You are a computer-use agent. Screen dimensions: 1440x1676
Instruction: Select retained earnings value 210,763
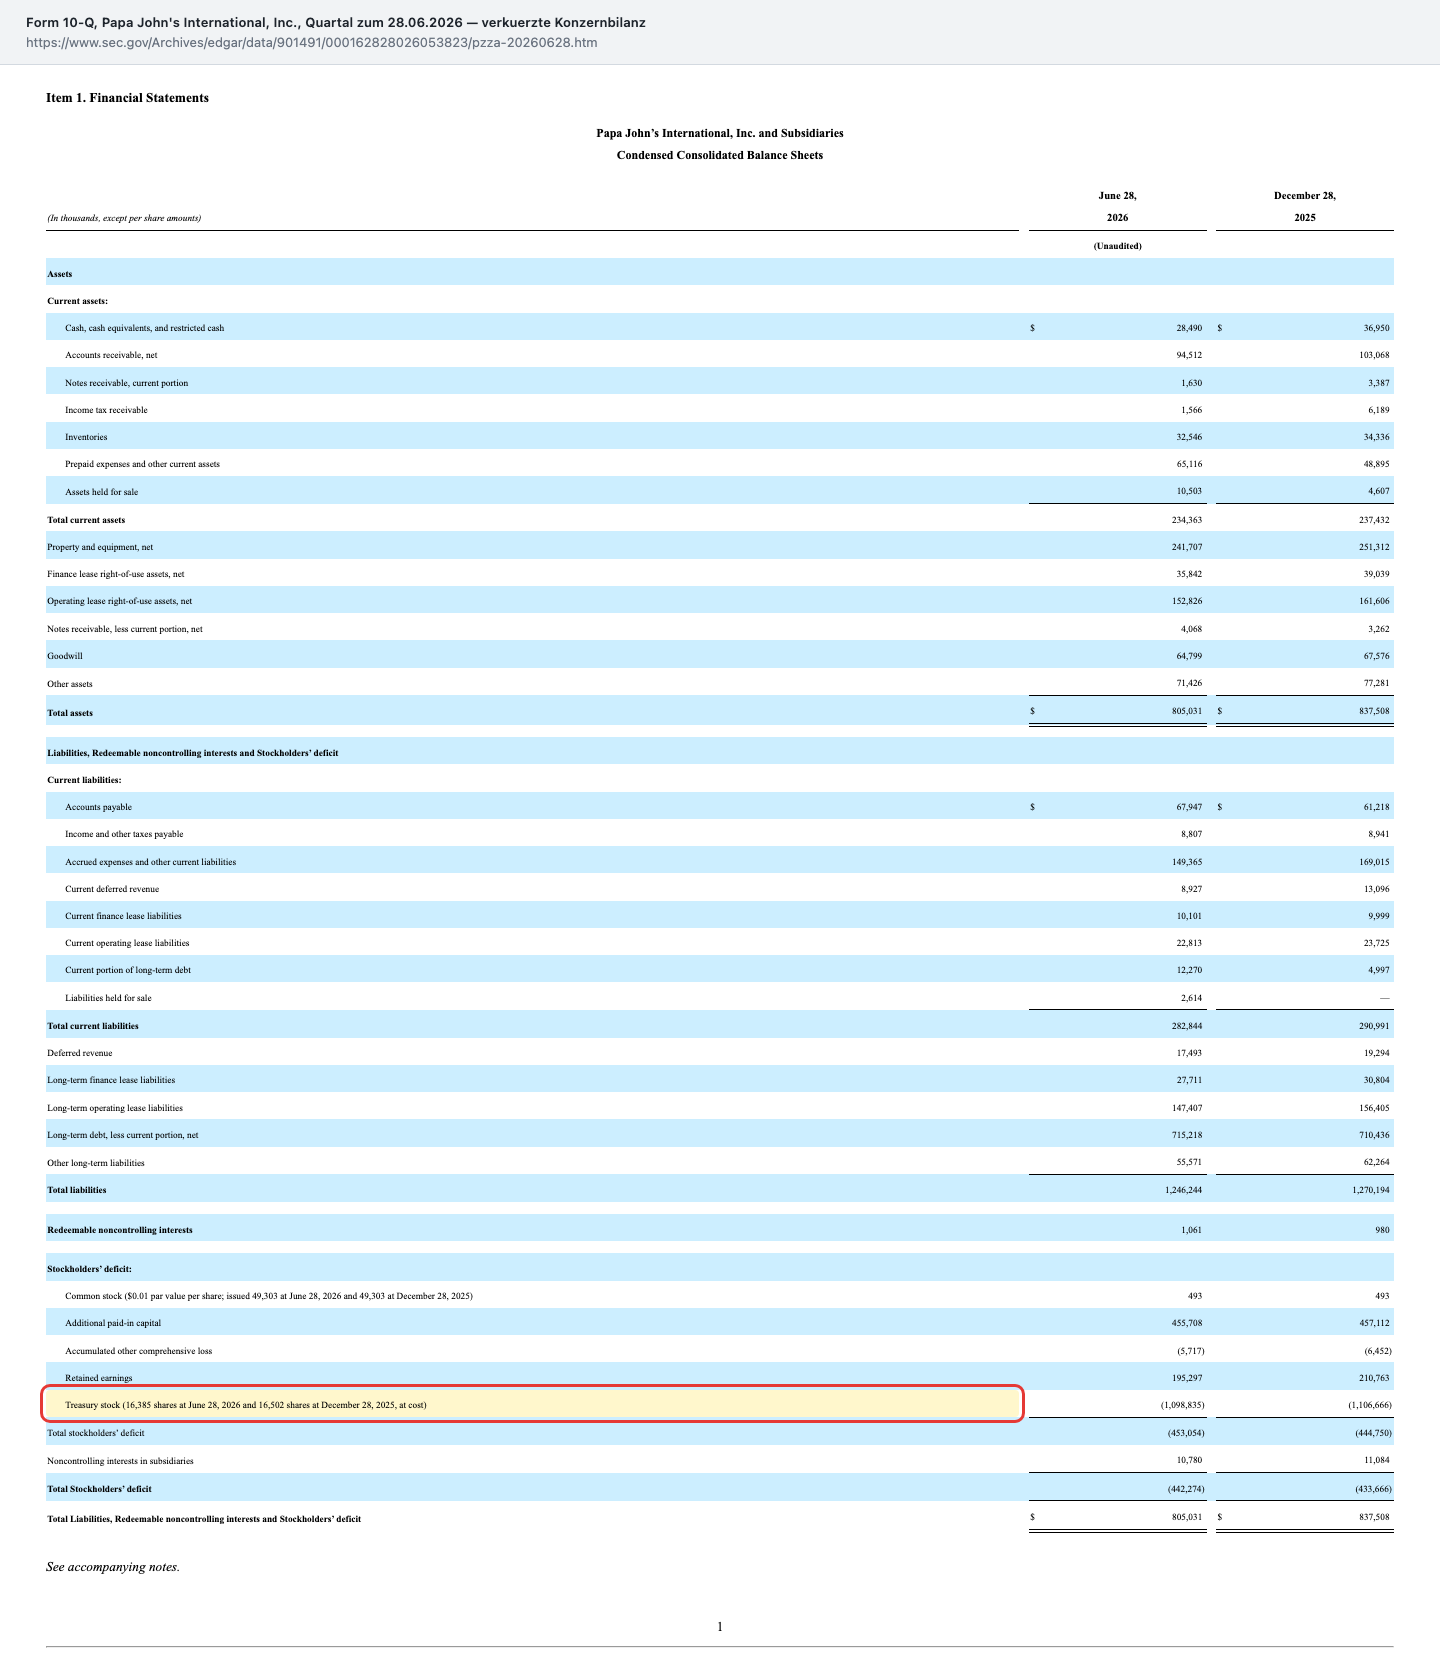(1374, 1378)
